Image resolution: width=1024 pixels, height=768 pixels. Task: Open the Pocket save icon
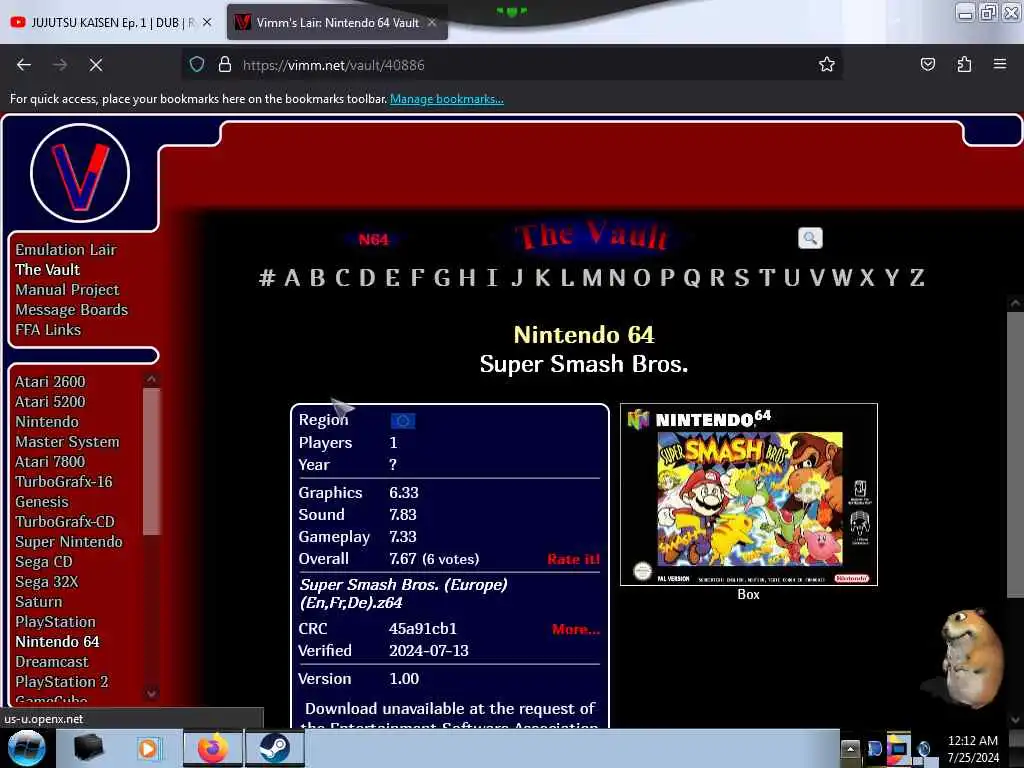pos(927,64)
